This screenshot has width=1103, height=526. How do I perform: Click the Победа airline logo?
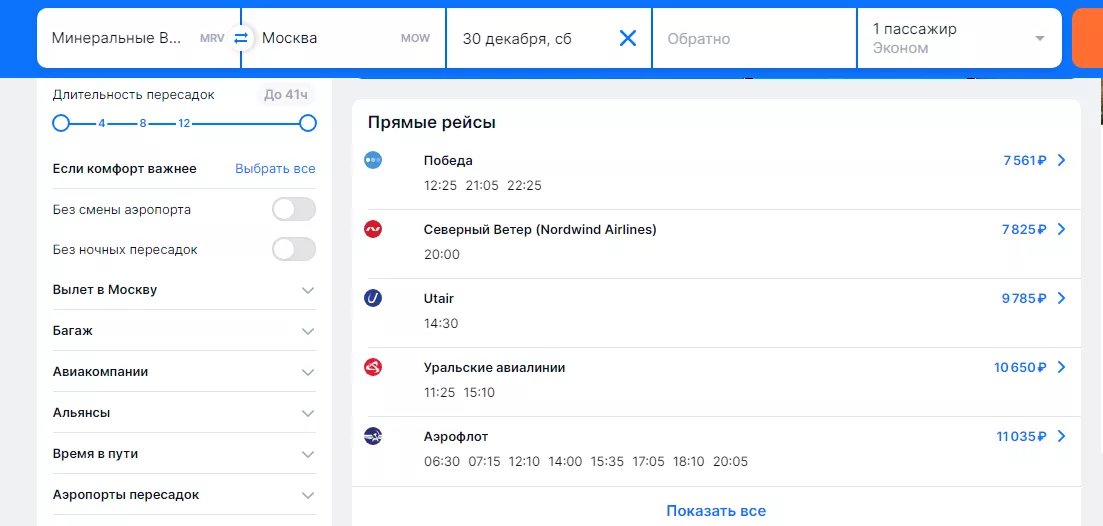(x=373, y=160)
